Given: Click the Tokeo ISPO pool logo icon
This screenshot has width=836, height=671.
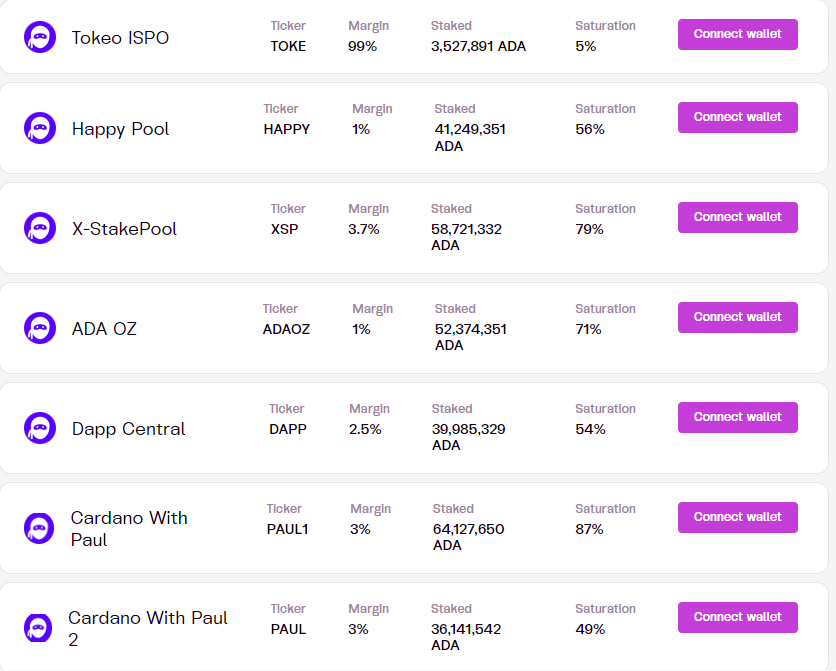Looking at the screenshot, I should point(40,38).
